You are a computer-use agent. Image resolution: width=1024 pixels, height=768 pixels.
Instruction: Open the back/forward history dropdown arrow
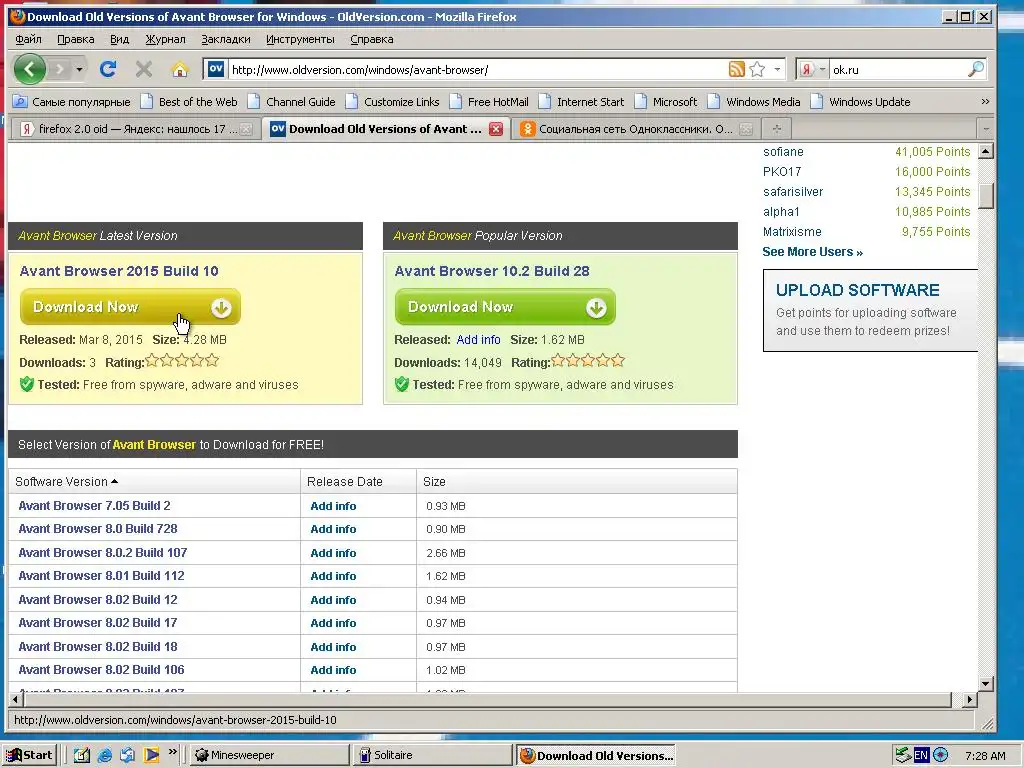point(79,69)
